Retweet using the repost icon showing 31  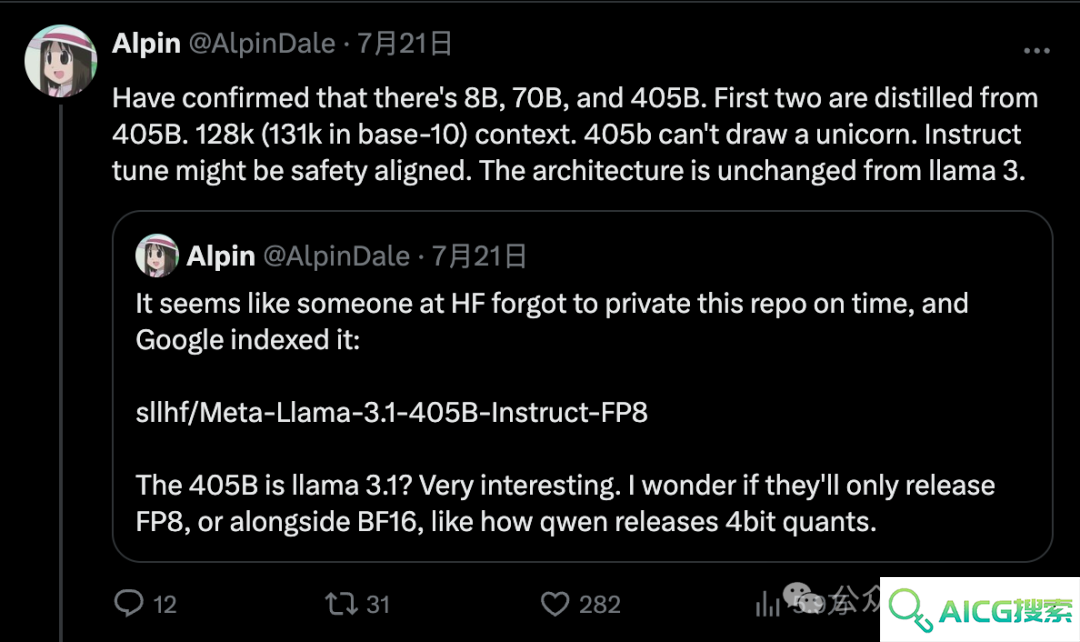pyautogui.click(x=342, y=604)
